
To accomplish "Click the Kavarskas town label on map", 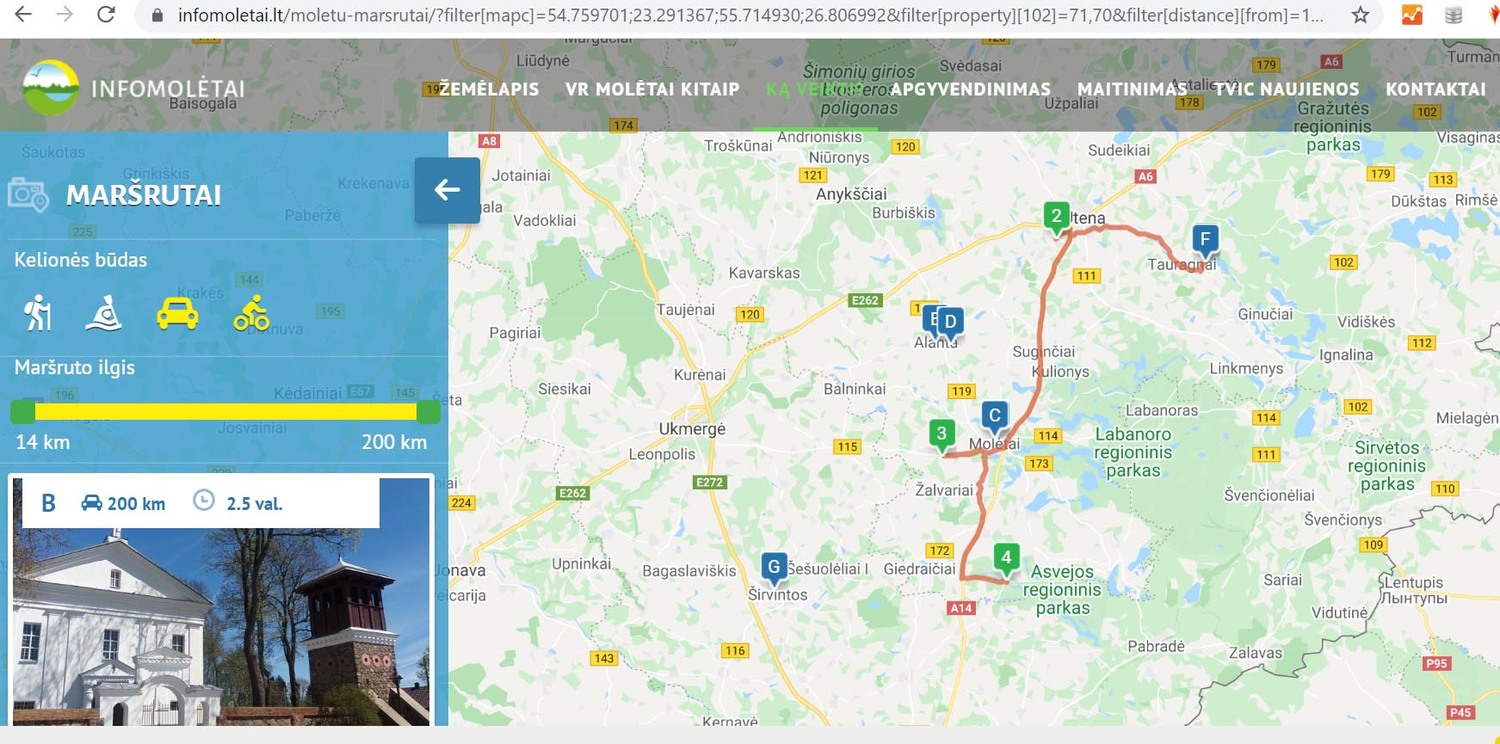I will (765, 272).
